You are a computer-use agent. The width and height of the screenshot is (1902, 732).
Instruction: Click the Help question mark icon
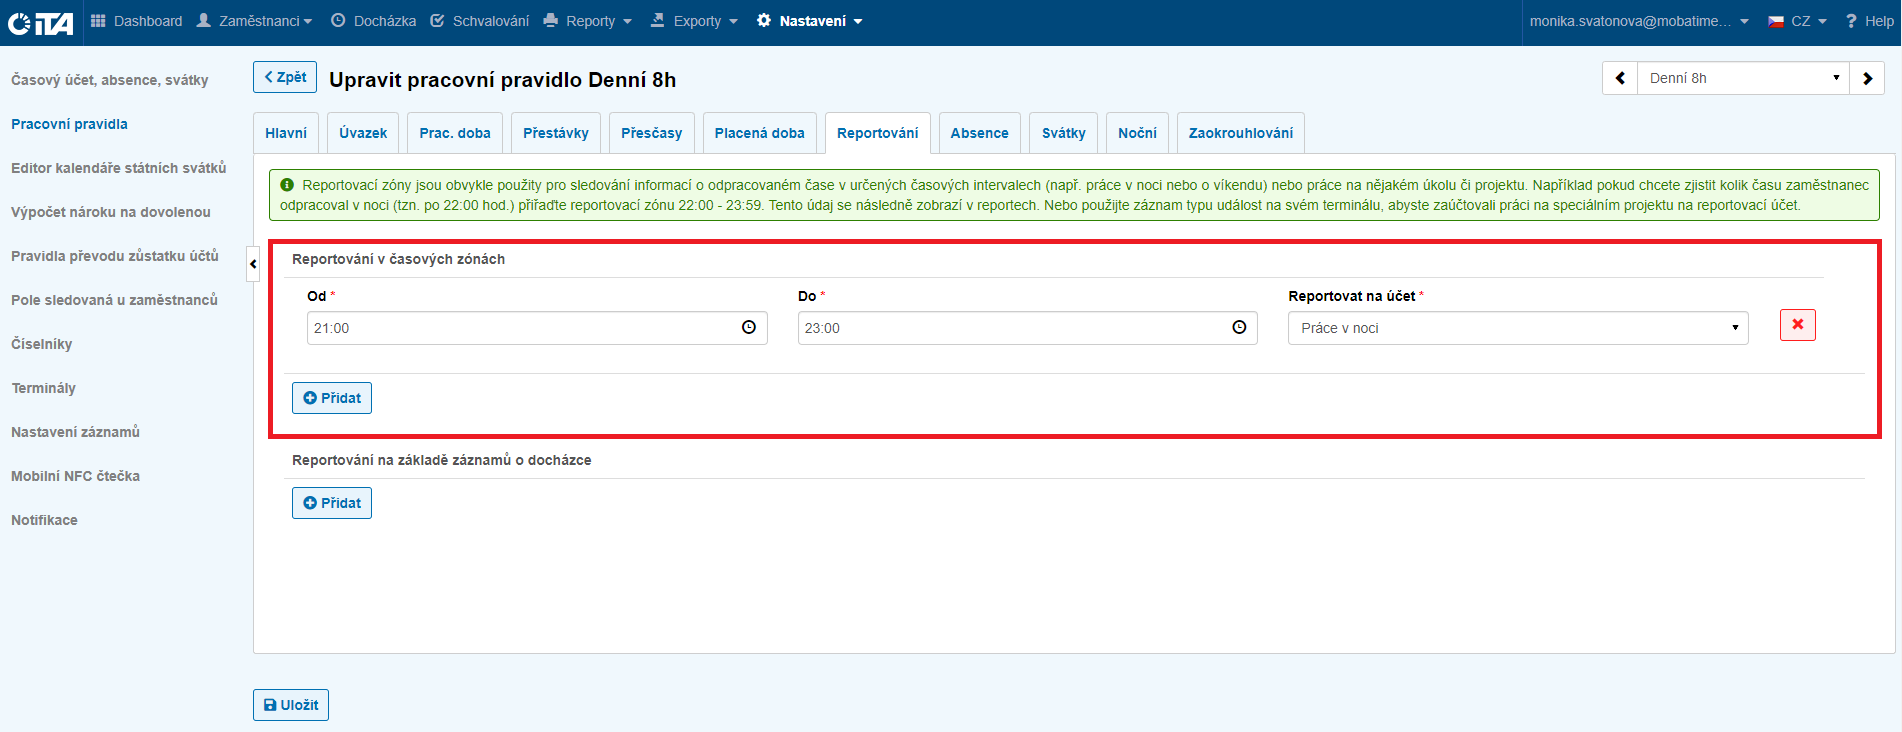1851,21
